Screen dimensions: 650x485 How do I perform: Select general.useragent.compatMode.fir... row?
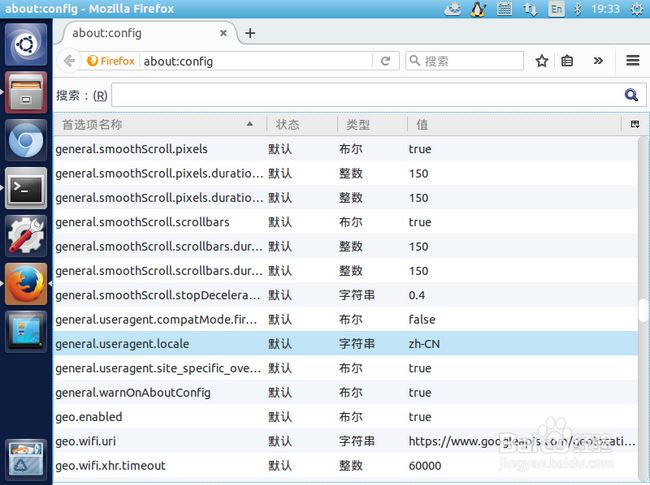pyautogui.click(x=346, y=319)
